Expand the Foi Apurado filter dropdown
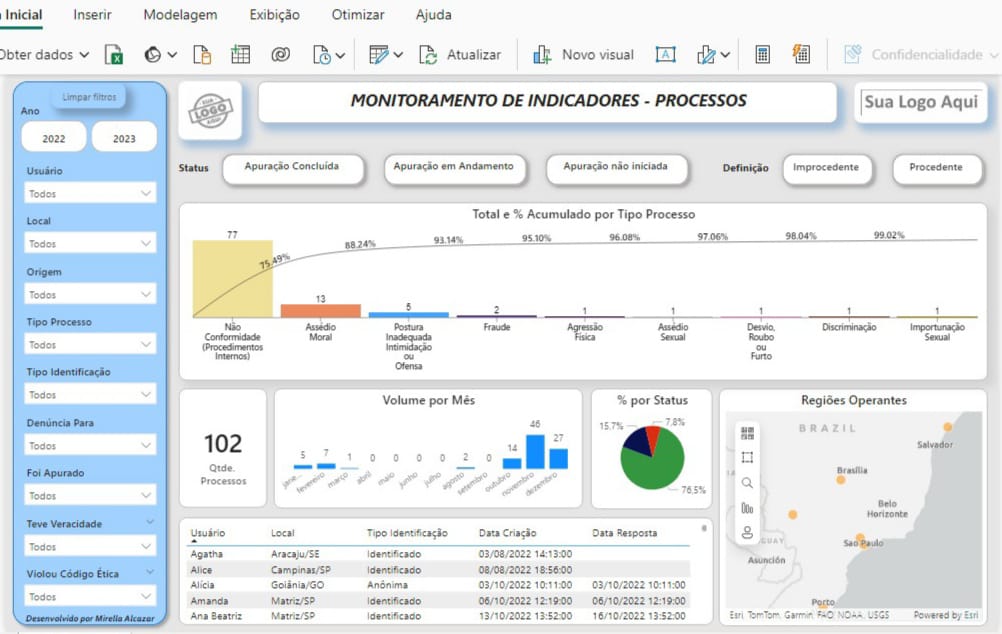Screen dimensions: 1002x634 tap(89, 496)
